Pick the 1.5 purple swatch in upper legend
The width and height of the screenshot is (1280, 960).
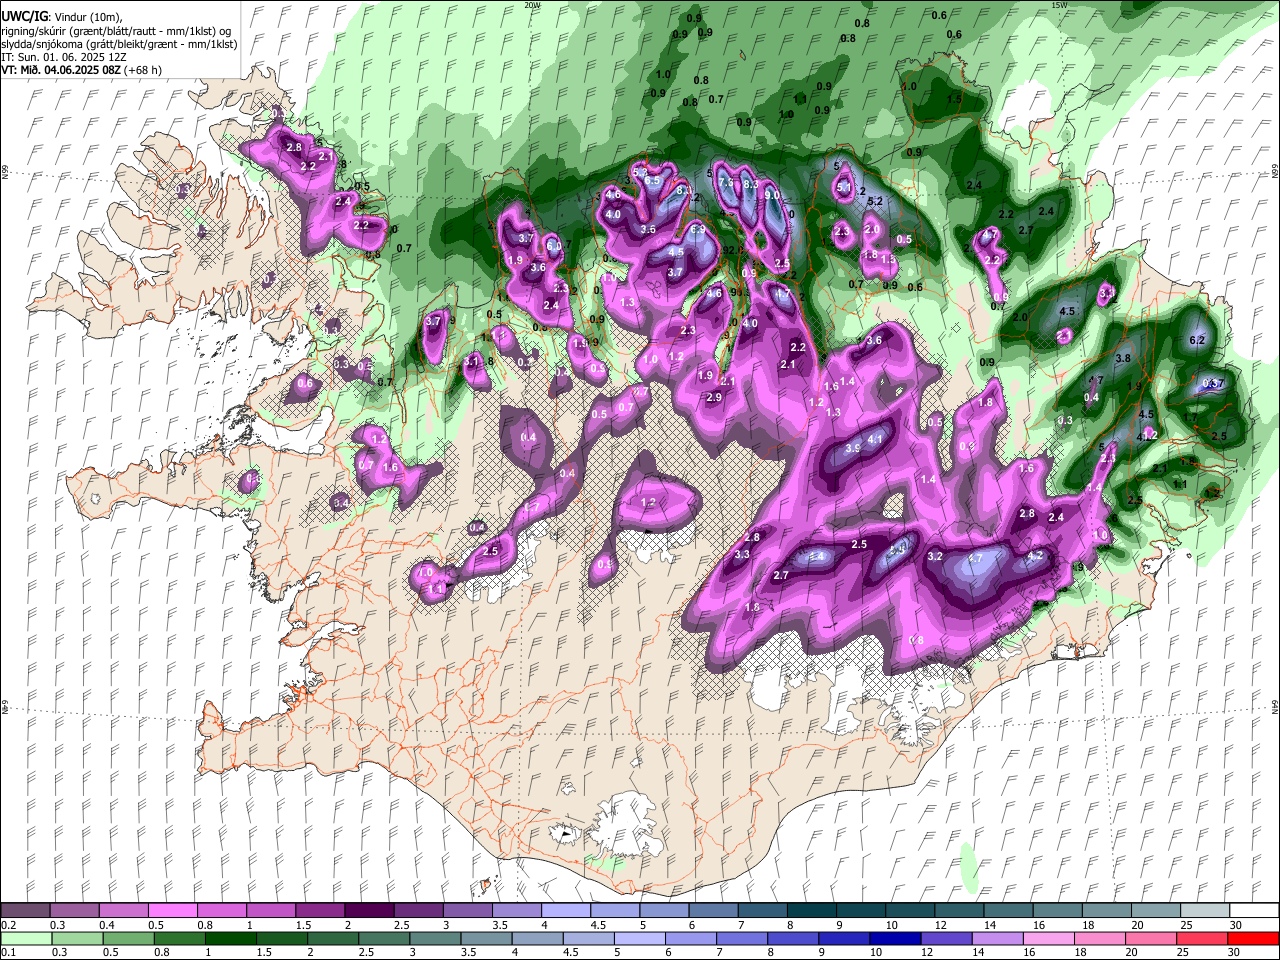(320, 911)
